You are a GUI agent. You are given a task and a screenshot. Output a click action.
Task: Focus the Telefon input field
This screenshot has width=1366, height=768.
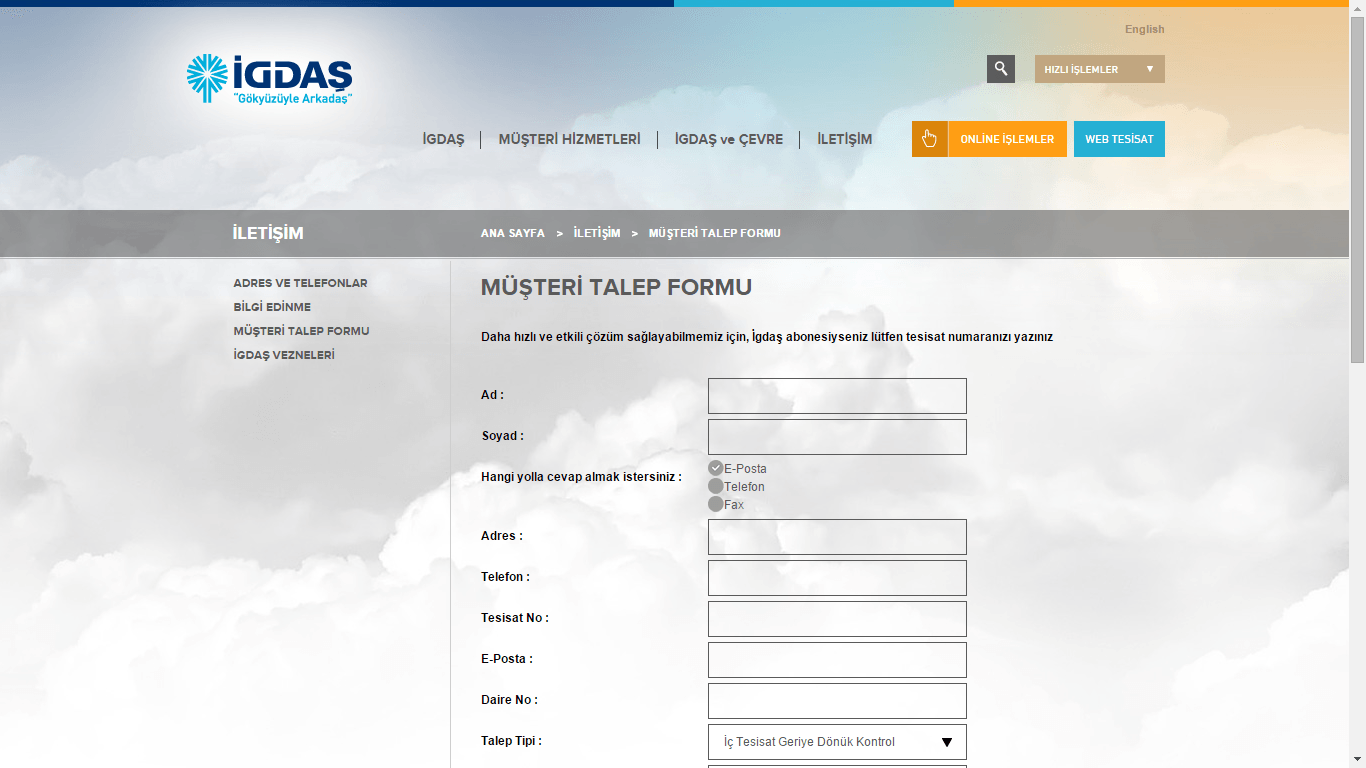click(x=837, y=578)
